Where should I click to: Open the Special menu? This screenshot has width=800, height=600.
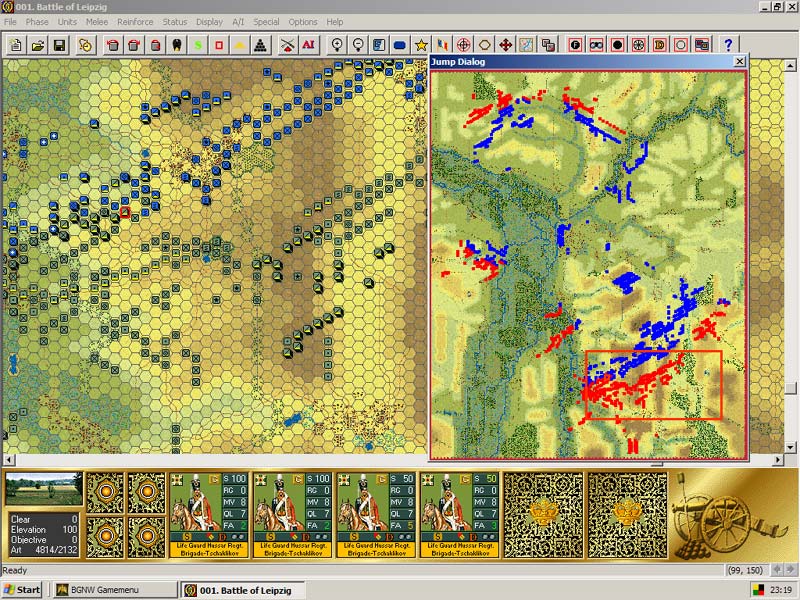click(x=266, y=22)
